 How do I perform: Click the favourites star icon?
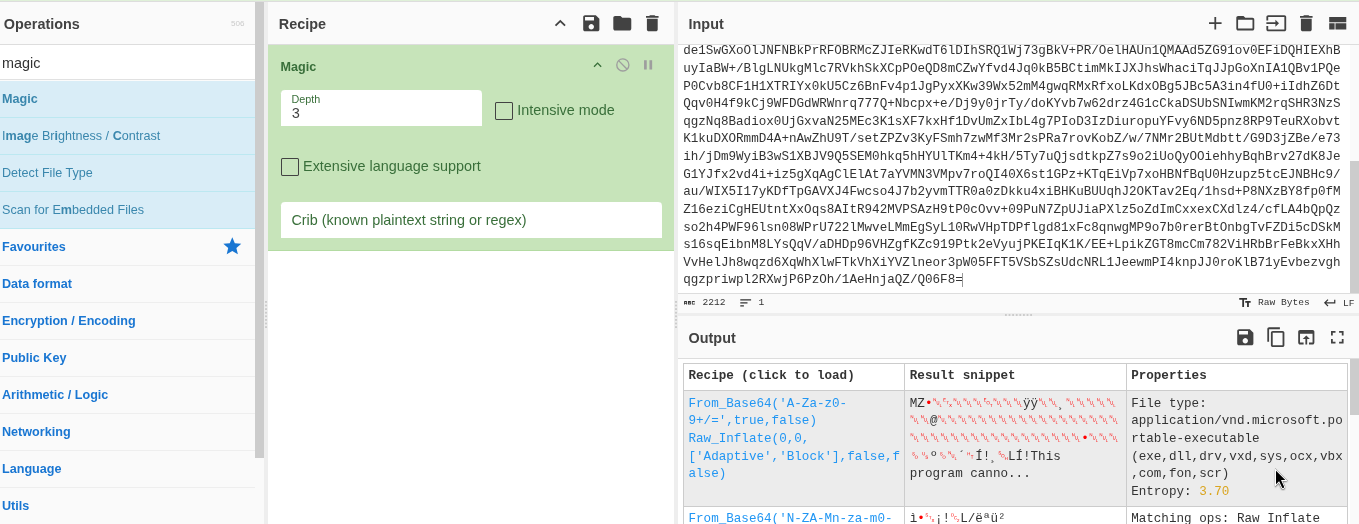coord(232,246)
